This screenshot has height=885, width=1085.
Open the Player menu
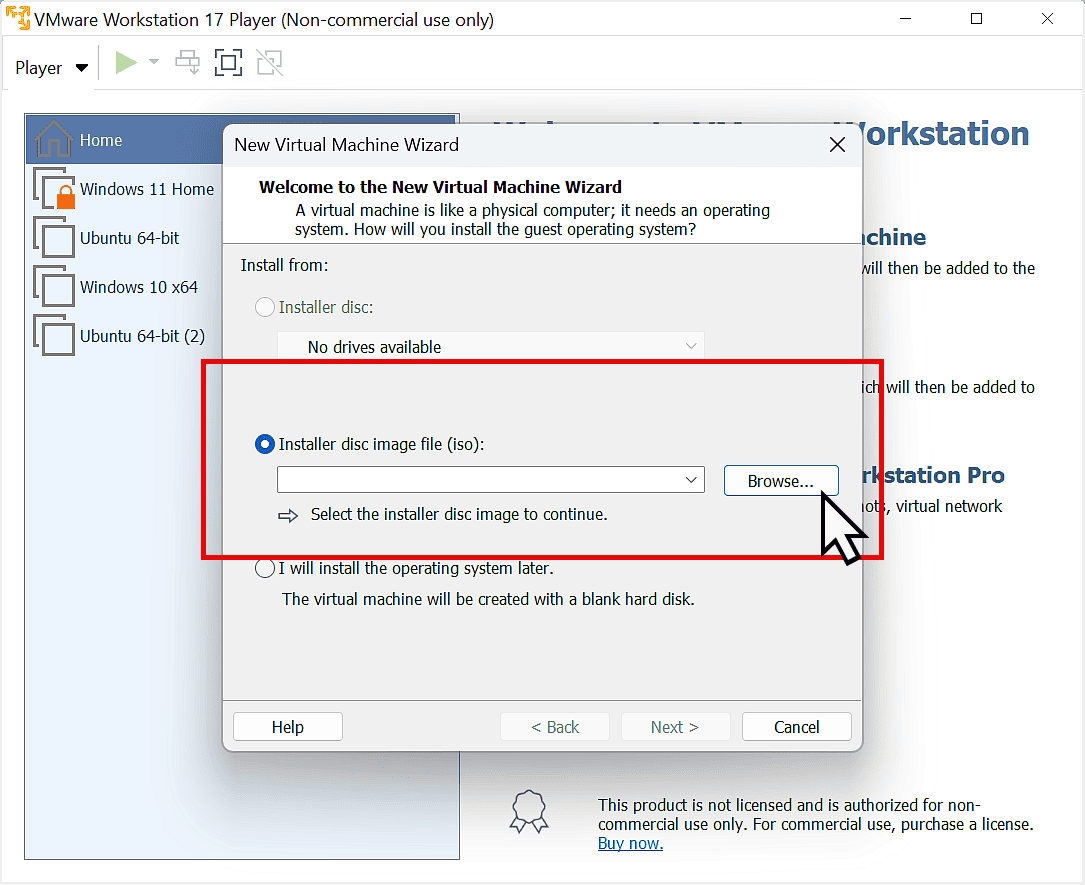click(x=51, y=68)
